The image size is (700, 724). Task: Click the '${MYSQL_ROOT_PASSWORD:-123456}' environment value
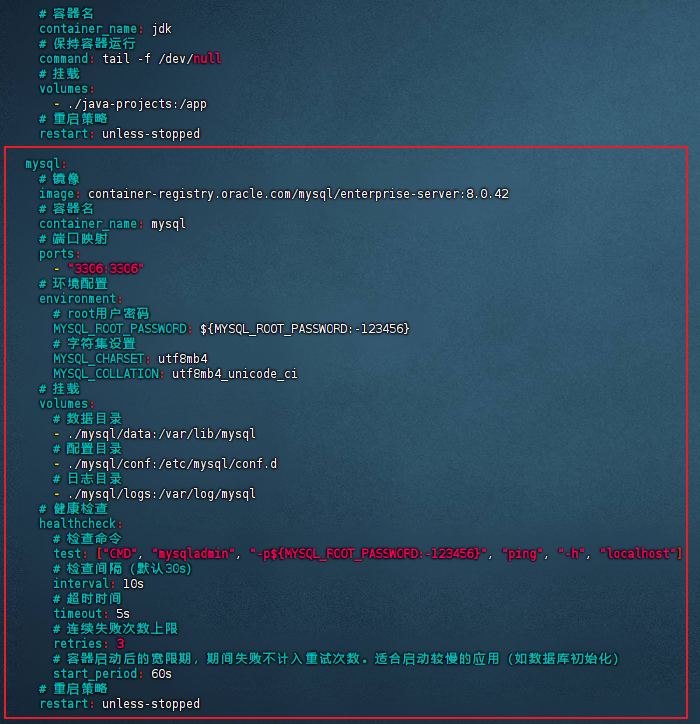tap(305, 329)
